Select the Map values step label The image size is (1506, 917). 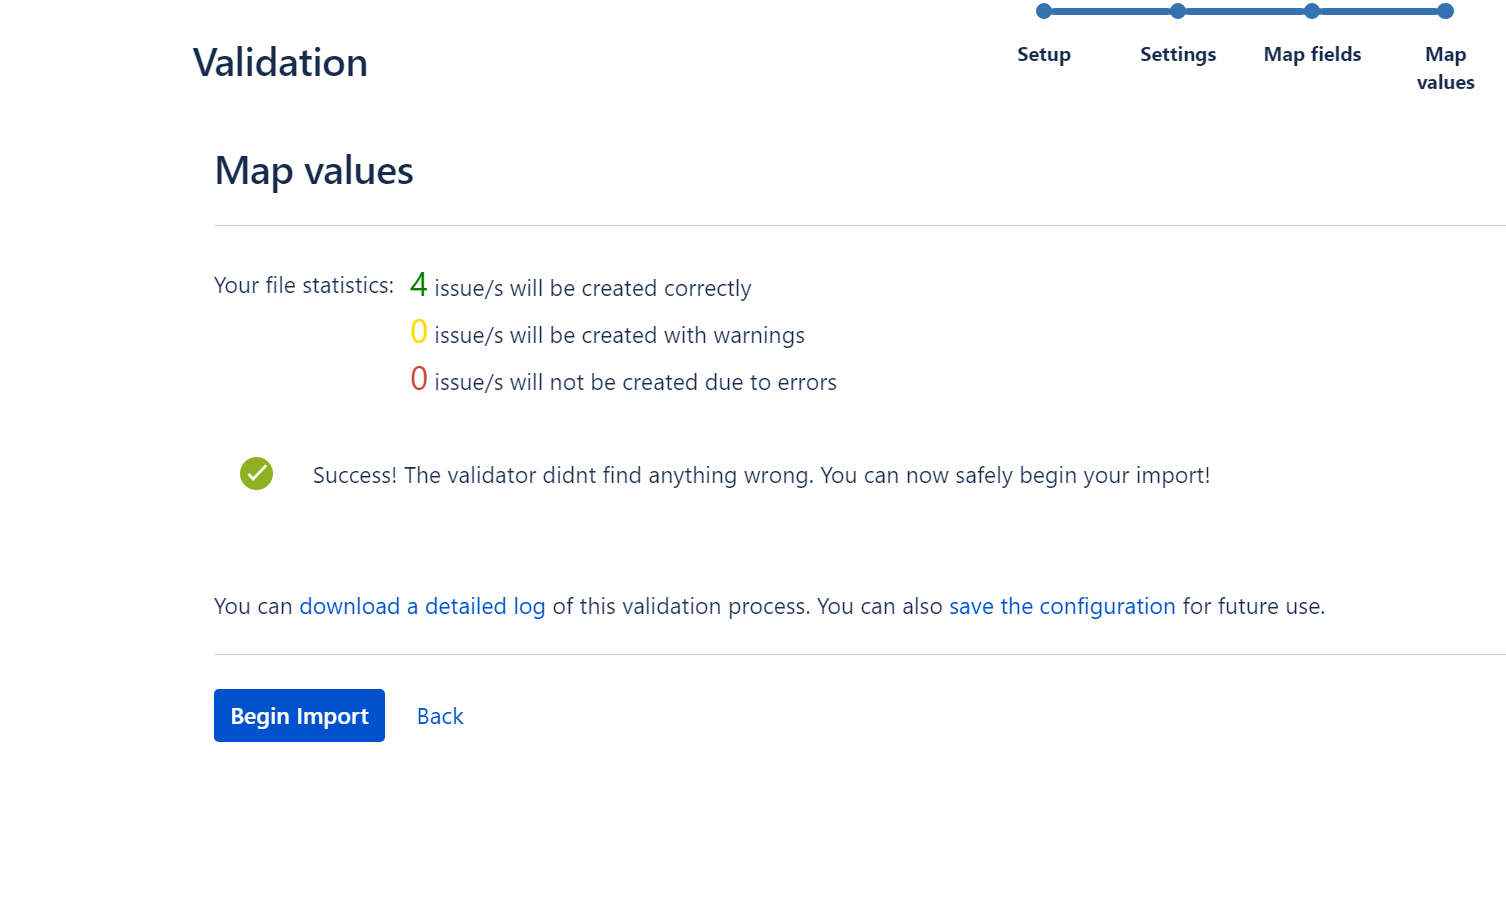point(1446,68)
